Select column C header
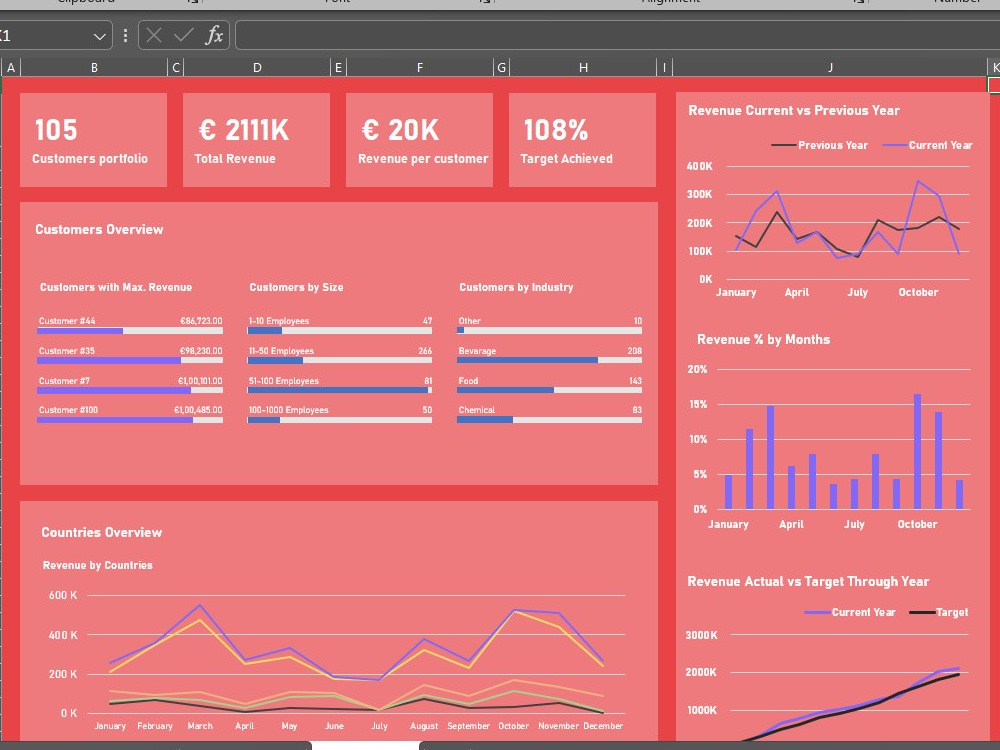Image resolution: width=1000 pixels, height=750 pixels. (176, 67)
